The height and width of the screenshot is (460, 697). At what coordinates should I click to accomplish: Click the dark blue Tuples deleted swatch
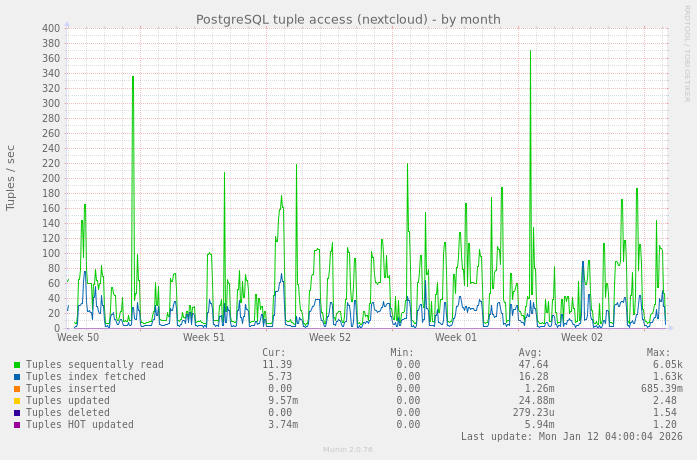17,413
